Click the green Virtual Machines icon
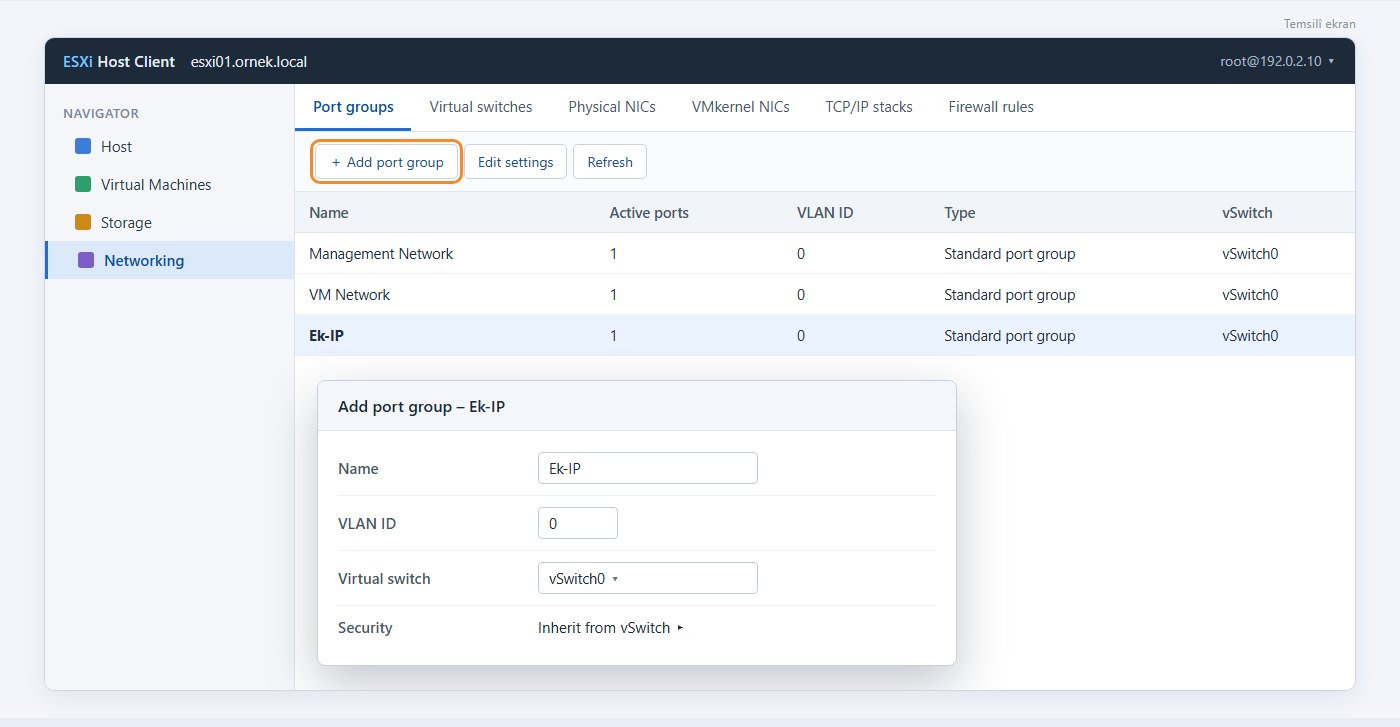 pyautogui.click(x=83, y=185)
